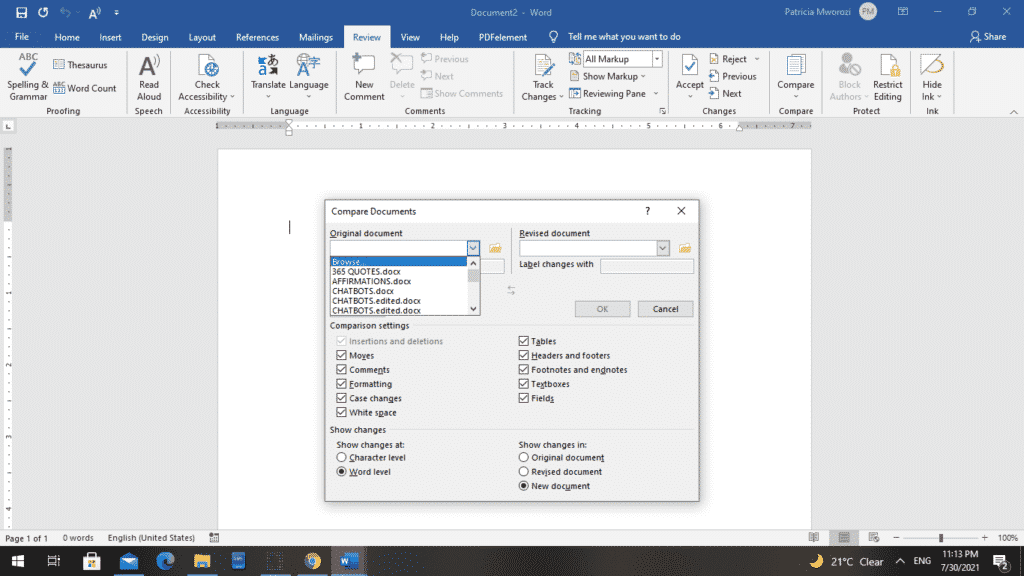This screenshot has height=576, width=1024.
Task: Toggle the Formatting checkbox
Action: (341, 384)
